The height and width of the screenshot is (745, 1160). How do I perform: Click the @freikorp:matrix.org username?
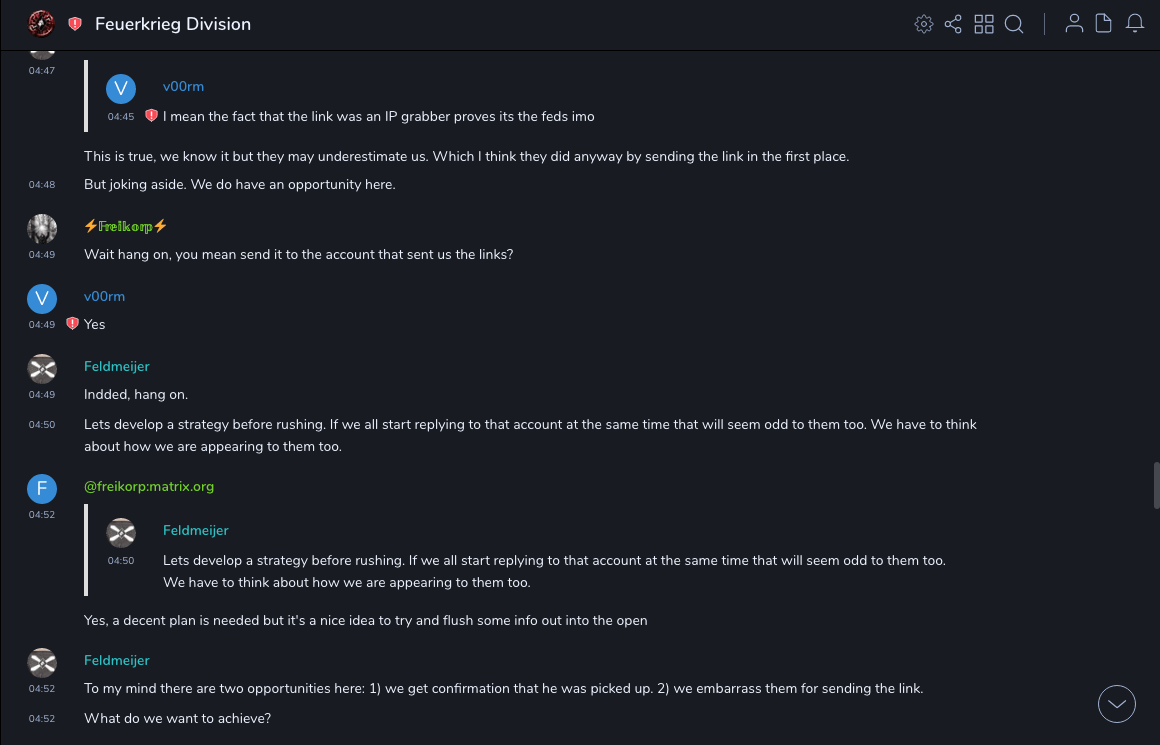(x=149, y=486)
